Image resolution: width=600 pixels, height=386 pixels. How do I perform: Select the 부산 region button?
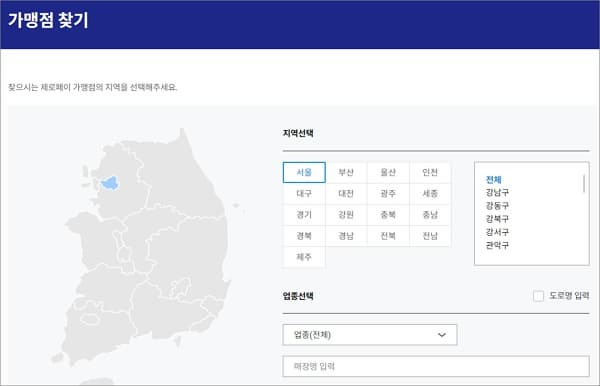[346, 172]
